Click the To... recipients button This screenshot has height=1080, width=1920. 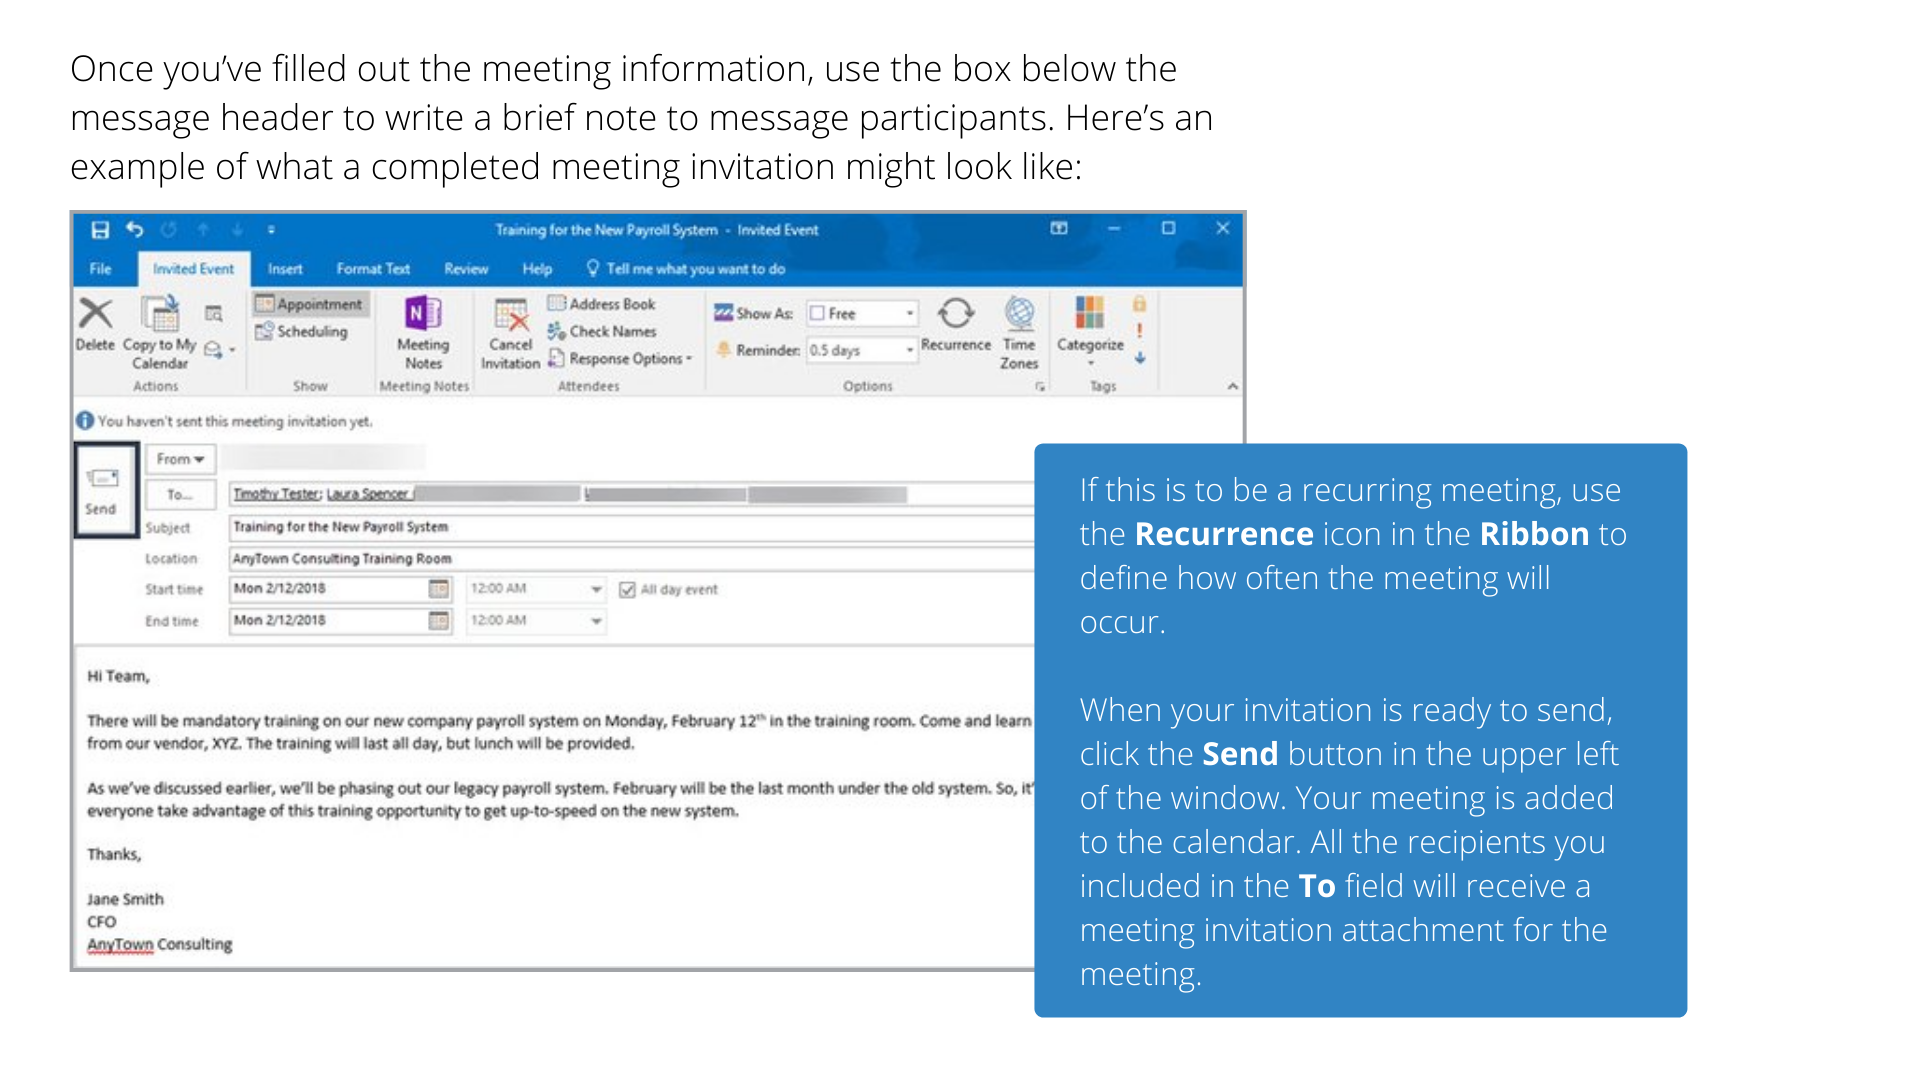pyautogui.click(x=180, y=494)
